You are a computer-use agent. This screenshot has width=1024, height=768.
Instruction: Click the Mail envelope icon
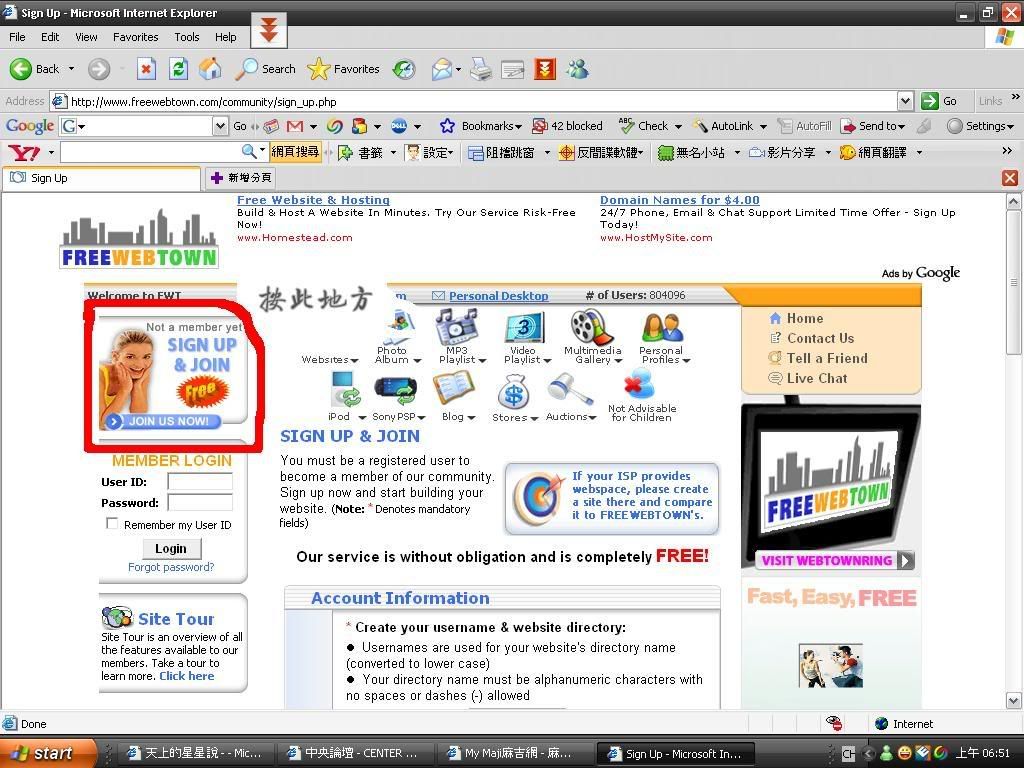pos(442,69)
